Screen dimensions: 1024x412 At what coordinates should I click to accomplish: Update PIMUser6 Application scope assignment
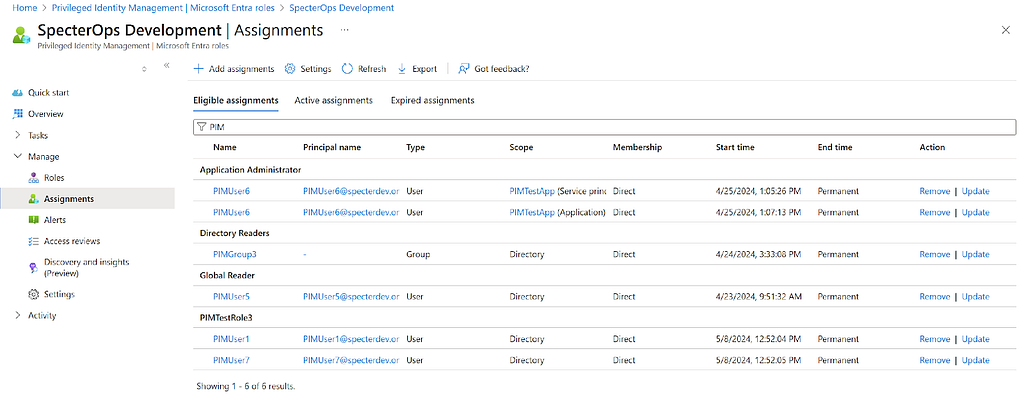tap(976, 212)
